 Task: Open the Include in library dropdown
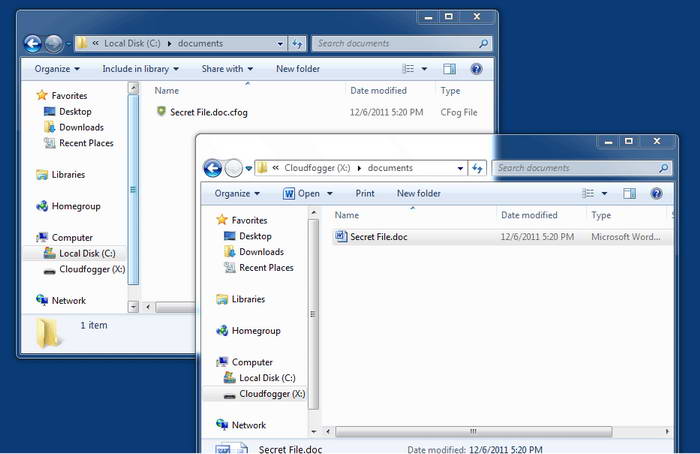tap(140, 69)
